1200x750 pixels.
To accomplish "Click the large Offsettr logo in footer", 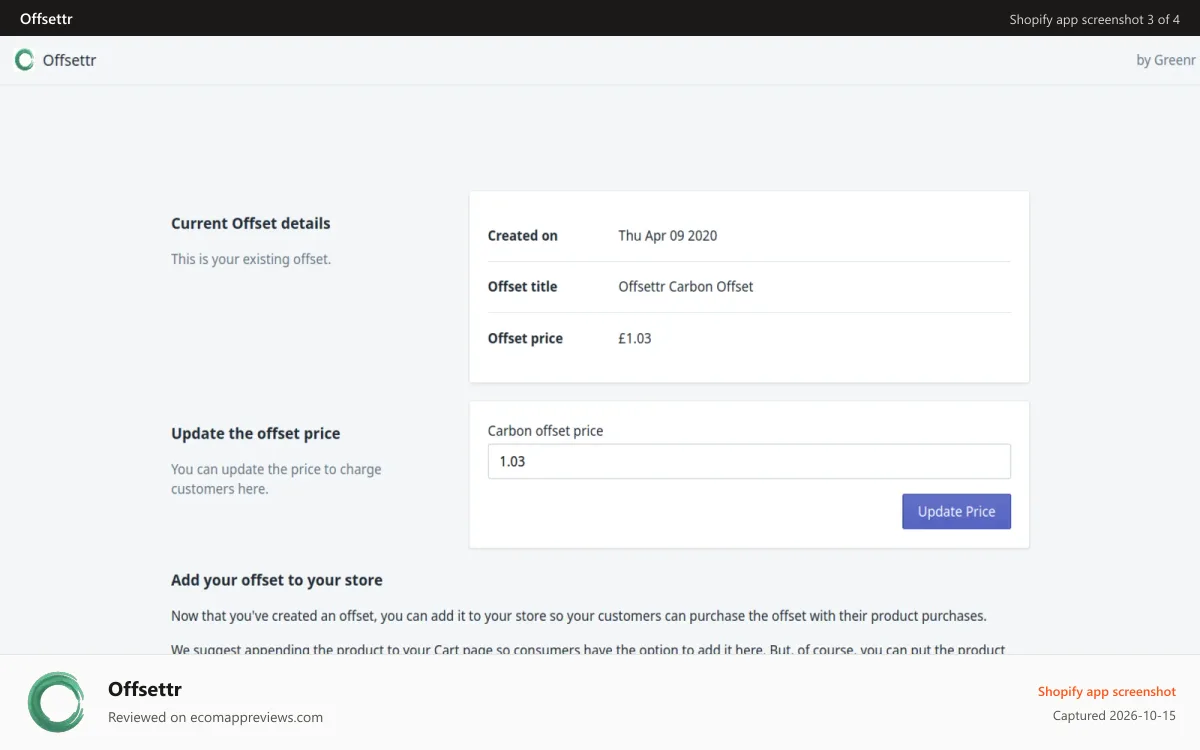I will coord(56,701).
